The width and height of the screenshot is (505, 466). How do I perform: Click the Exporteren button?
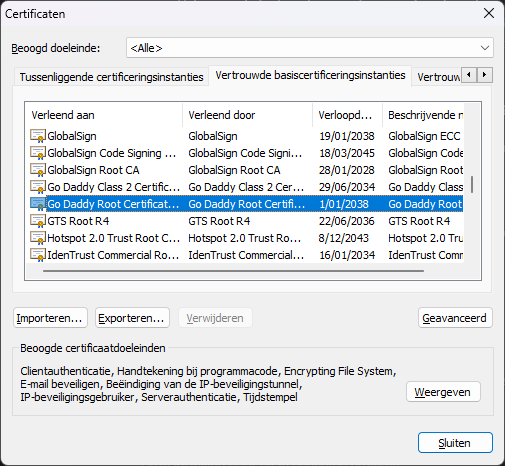pyautogui.click(x=132, y=318)
